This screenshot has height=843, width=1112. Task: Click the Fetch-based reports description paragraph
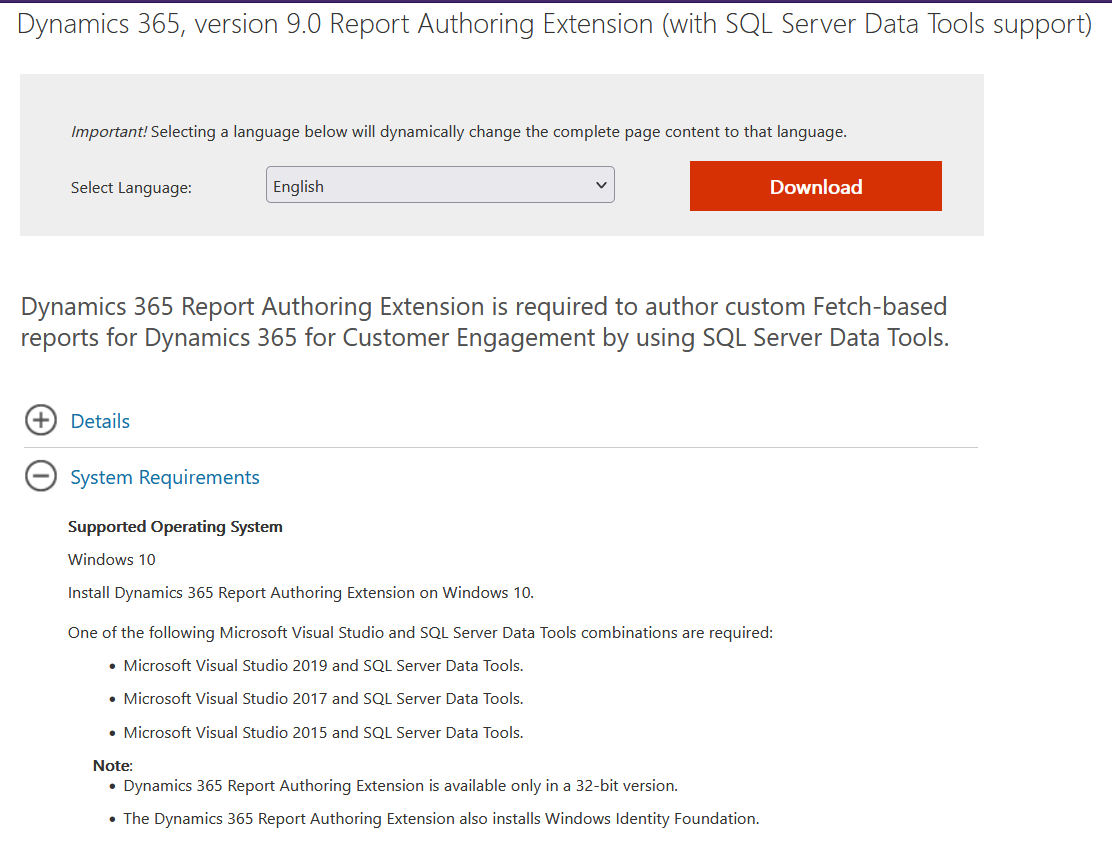pyautogui.click(x=485, y=322)
